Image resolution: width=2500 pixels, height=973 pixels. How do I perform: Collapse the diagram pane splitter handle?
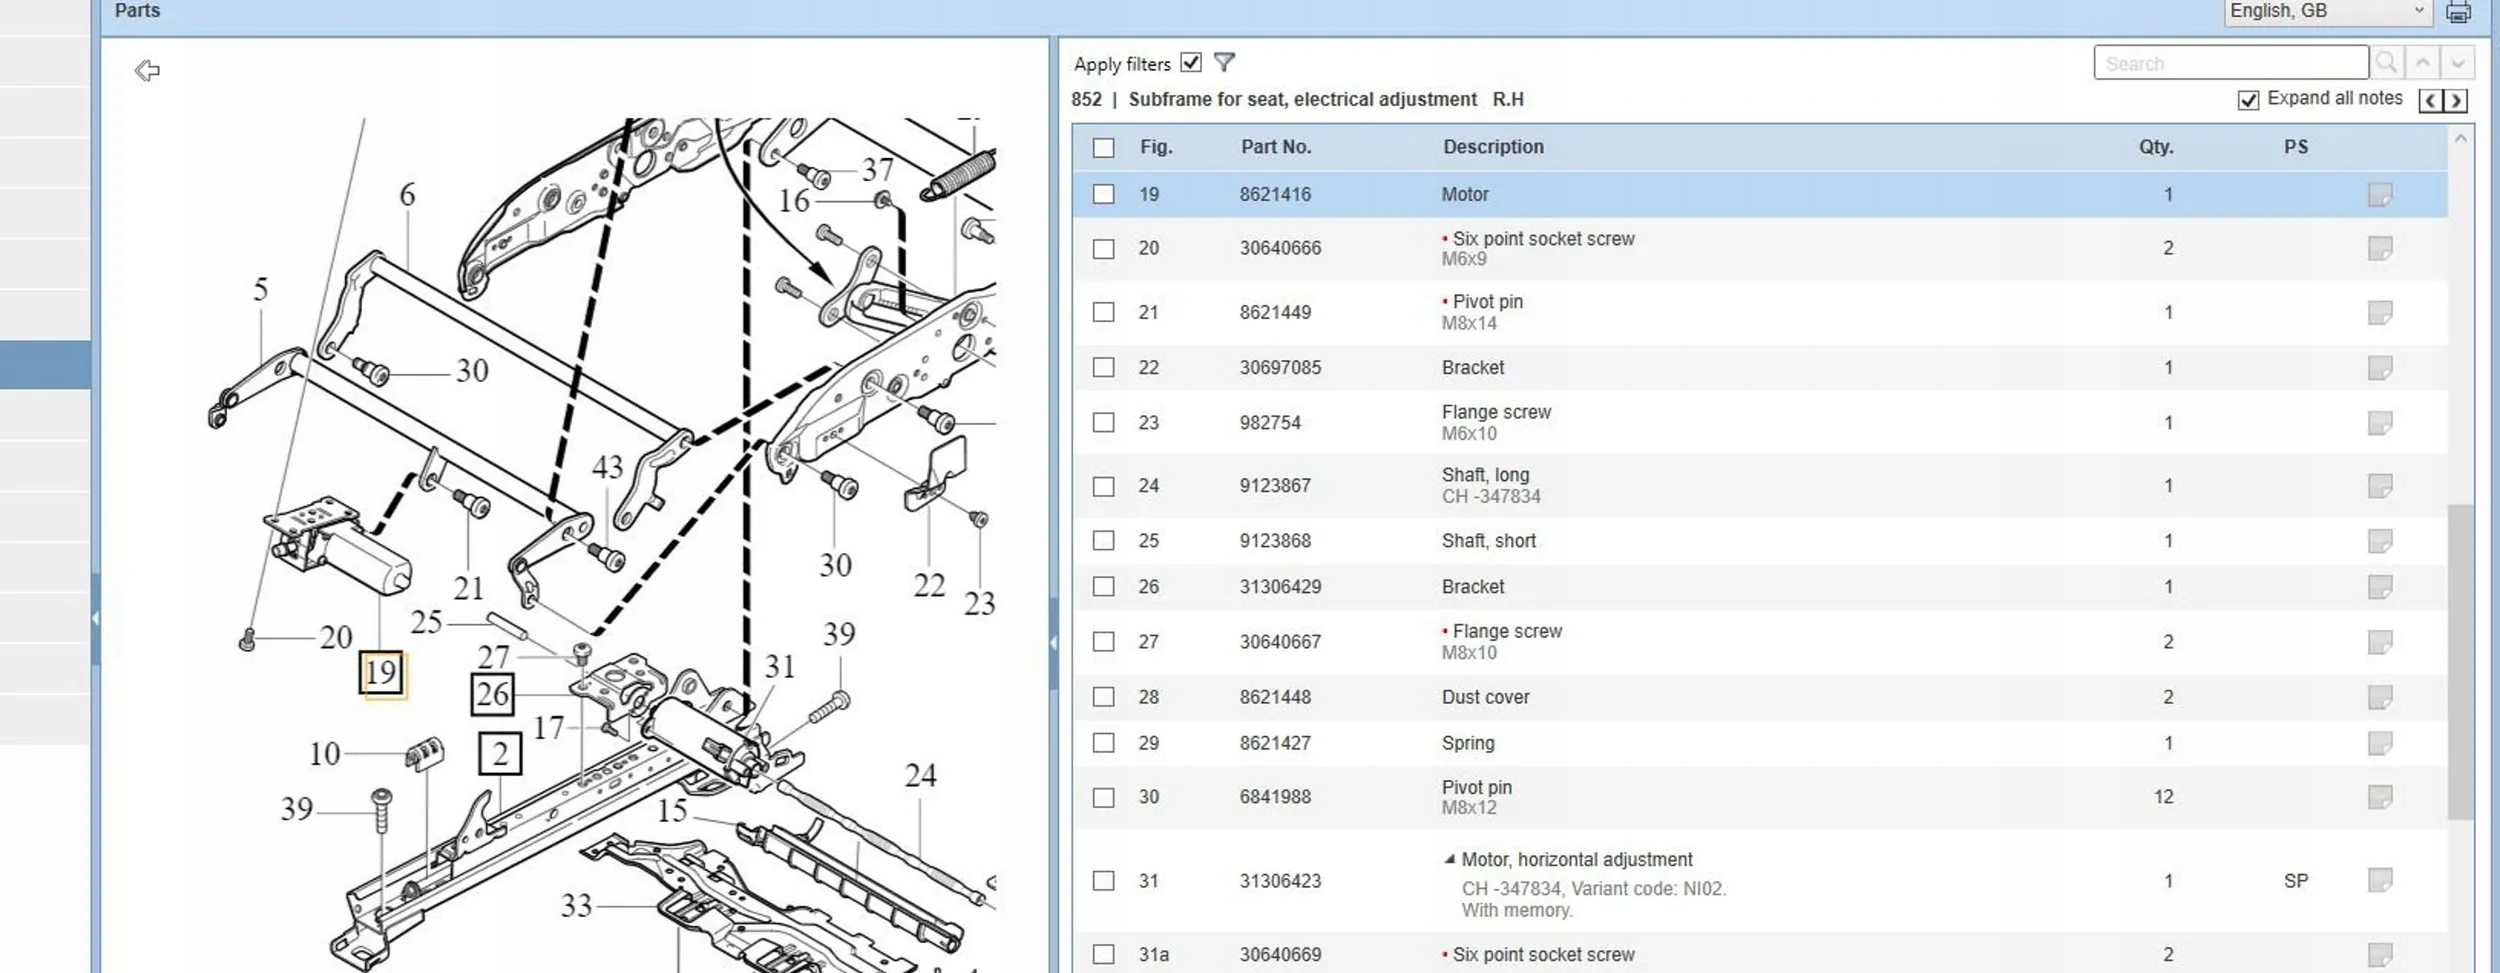(x=1053, y=643)
